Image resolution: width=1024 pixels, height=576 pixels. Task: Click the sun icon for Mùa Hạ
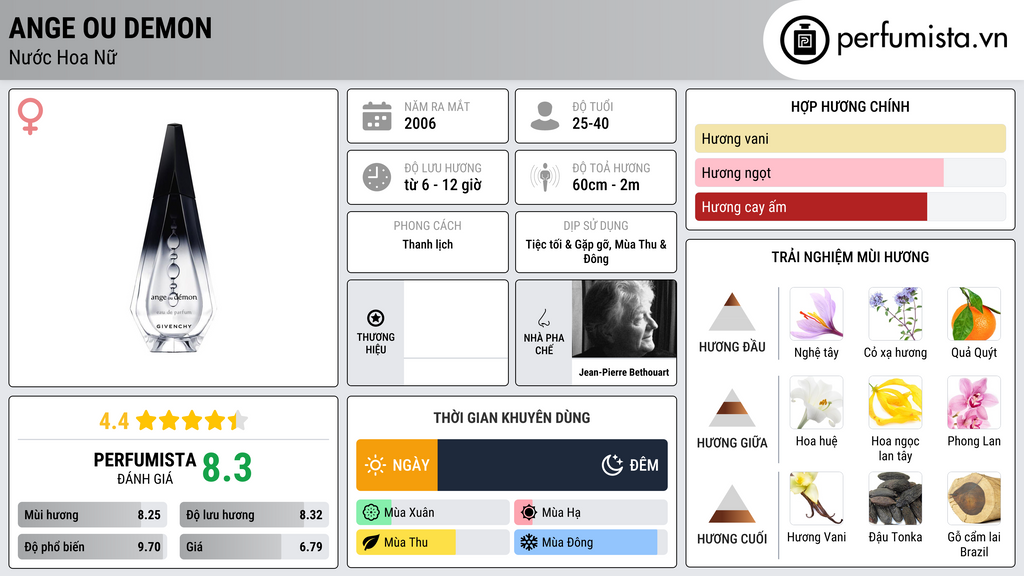coord(529,513)
